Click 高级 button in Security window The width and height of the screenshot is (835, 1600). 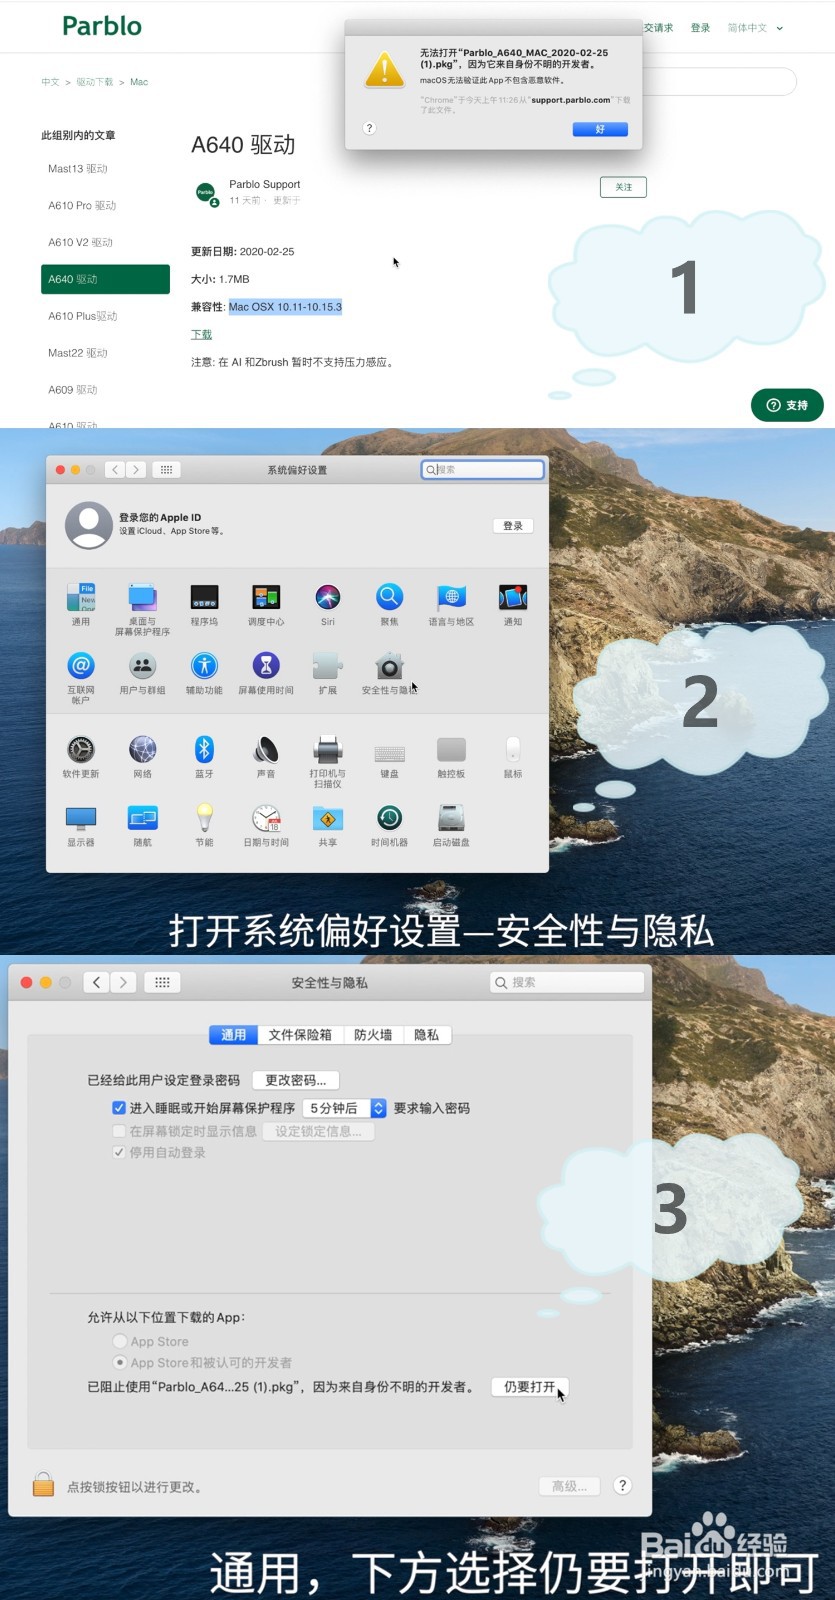point(569,1486)
